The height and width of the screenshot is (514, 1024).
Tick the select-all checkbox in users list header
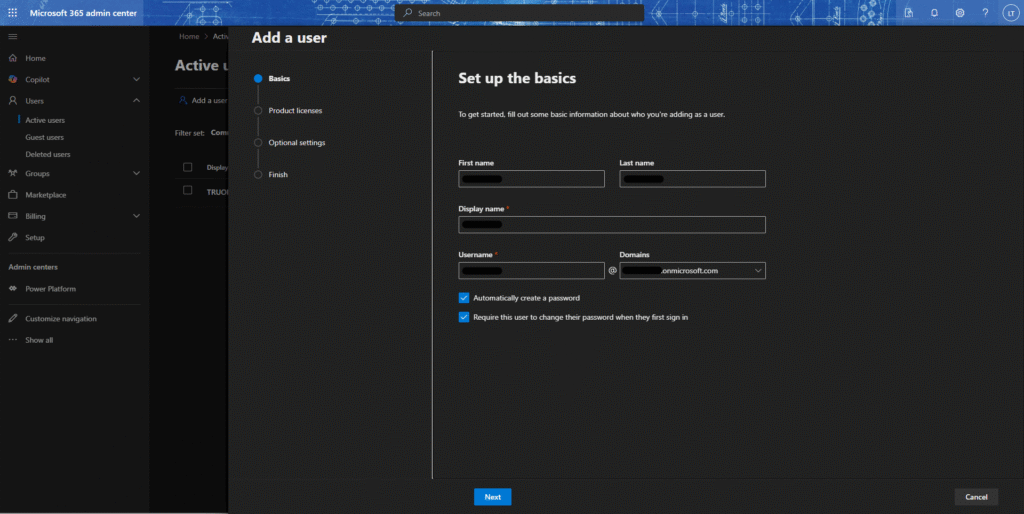point(187,167)
